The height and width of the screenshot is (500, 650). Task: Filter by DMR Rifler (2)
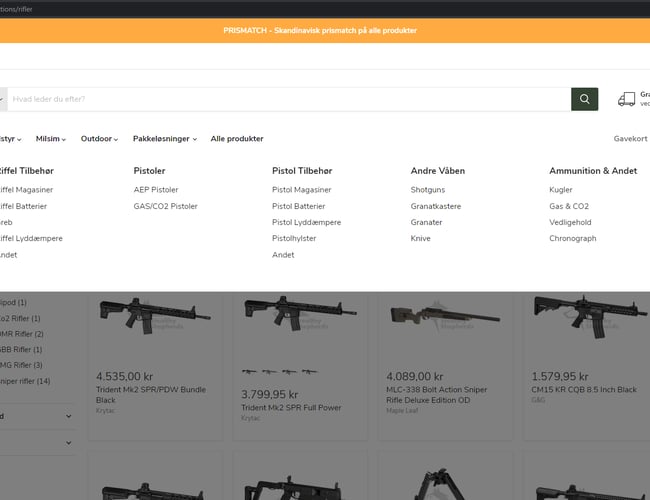tap(22, 334)
